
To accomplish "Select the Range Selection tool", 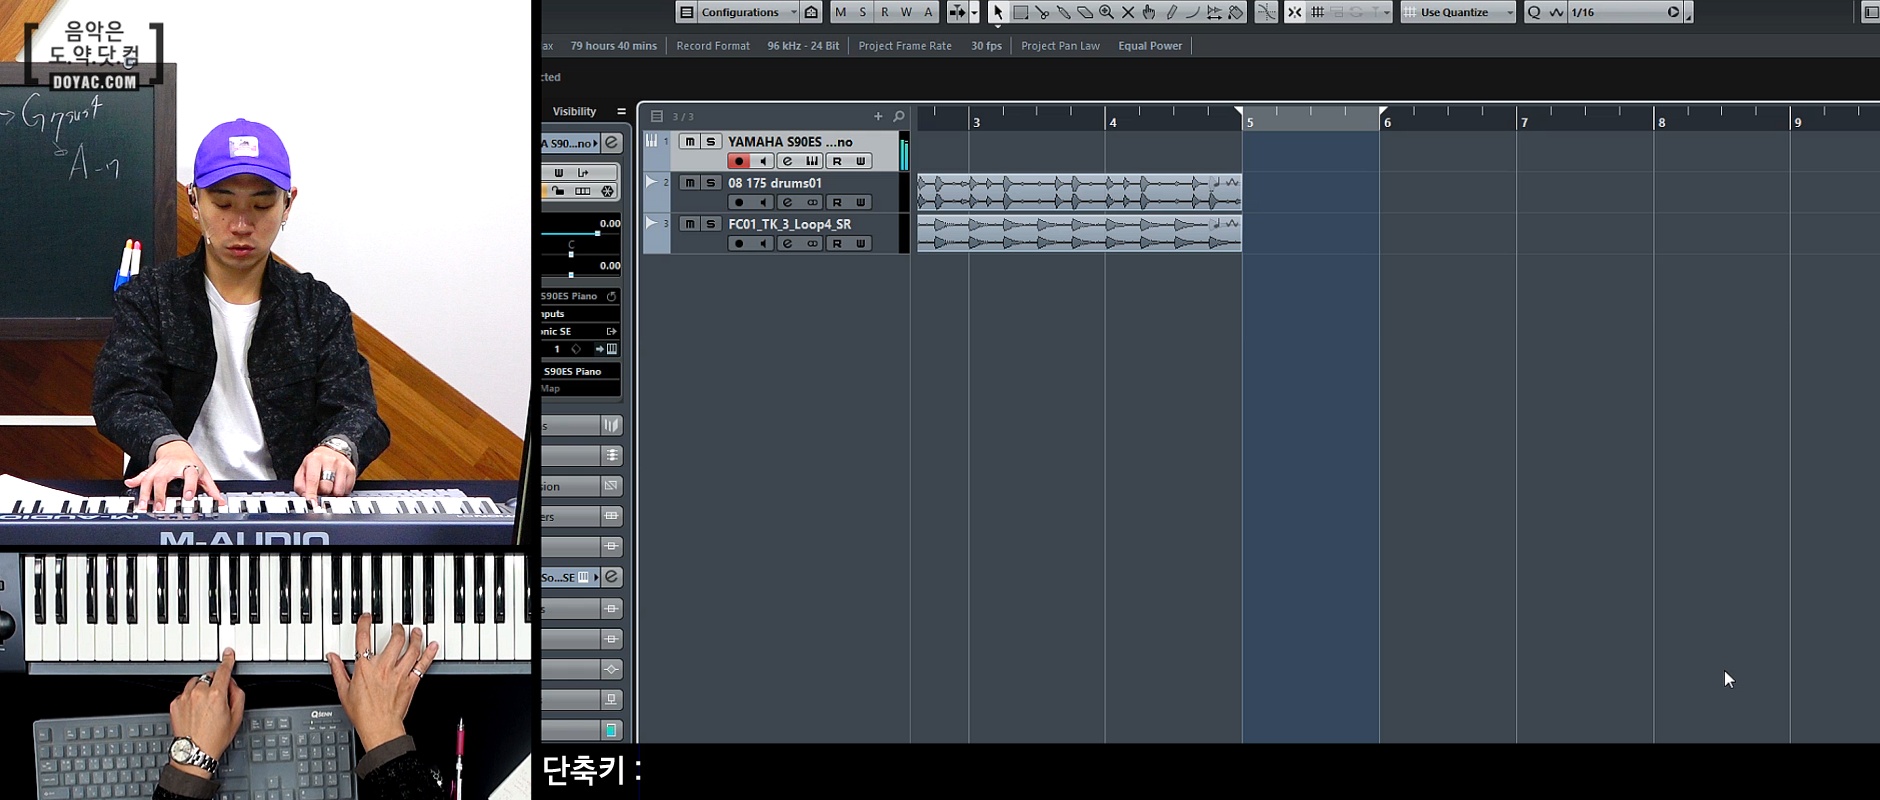I will [x=1020, y=12].
